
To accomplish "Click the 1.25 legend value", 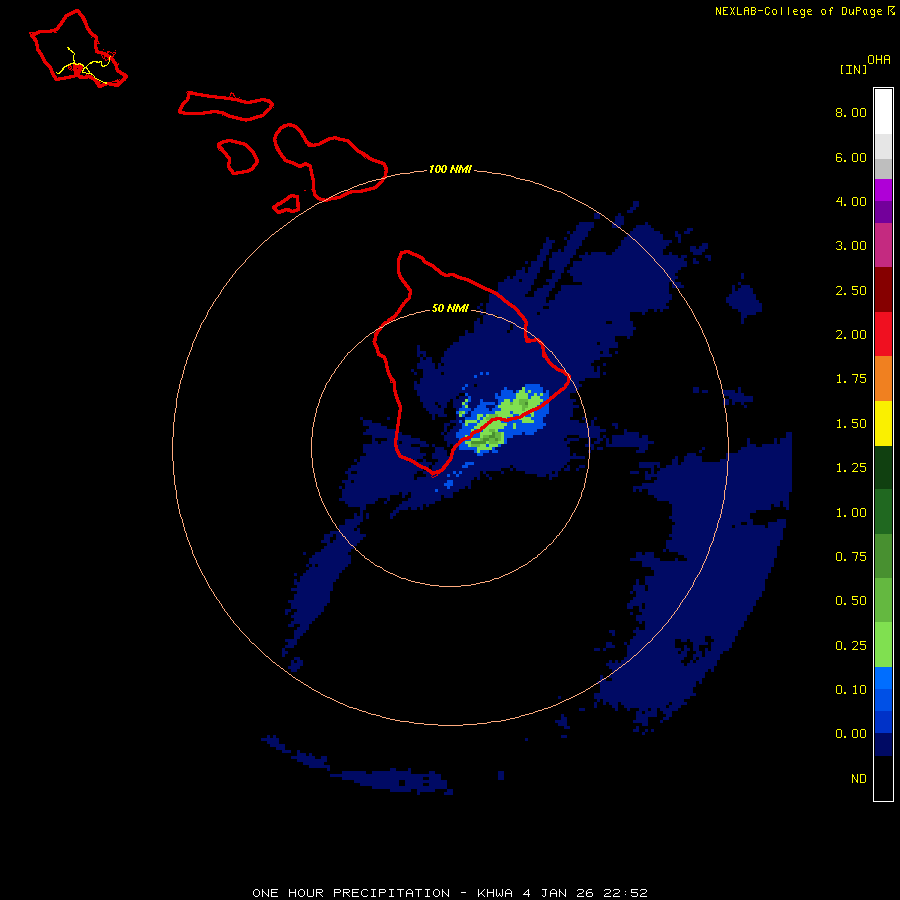I will pyautogui.click(x=851, y=468).
